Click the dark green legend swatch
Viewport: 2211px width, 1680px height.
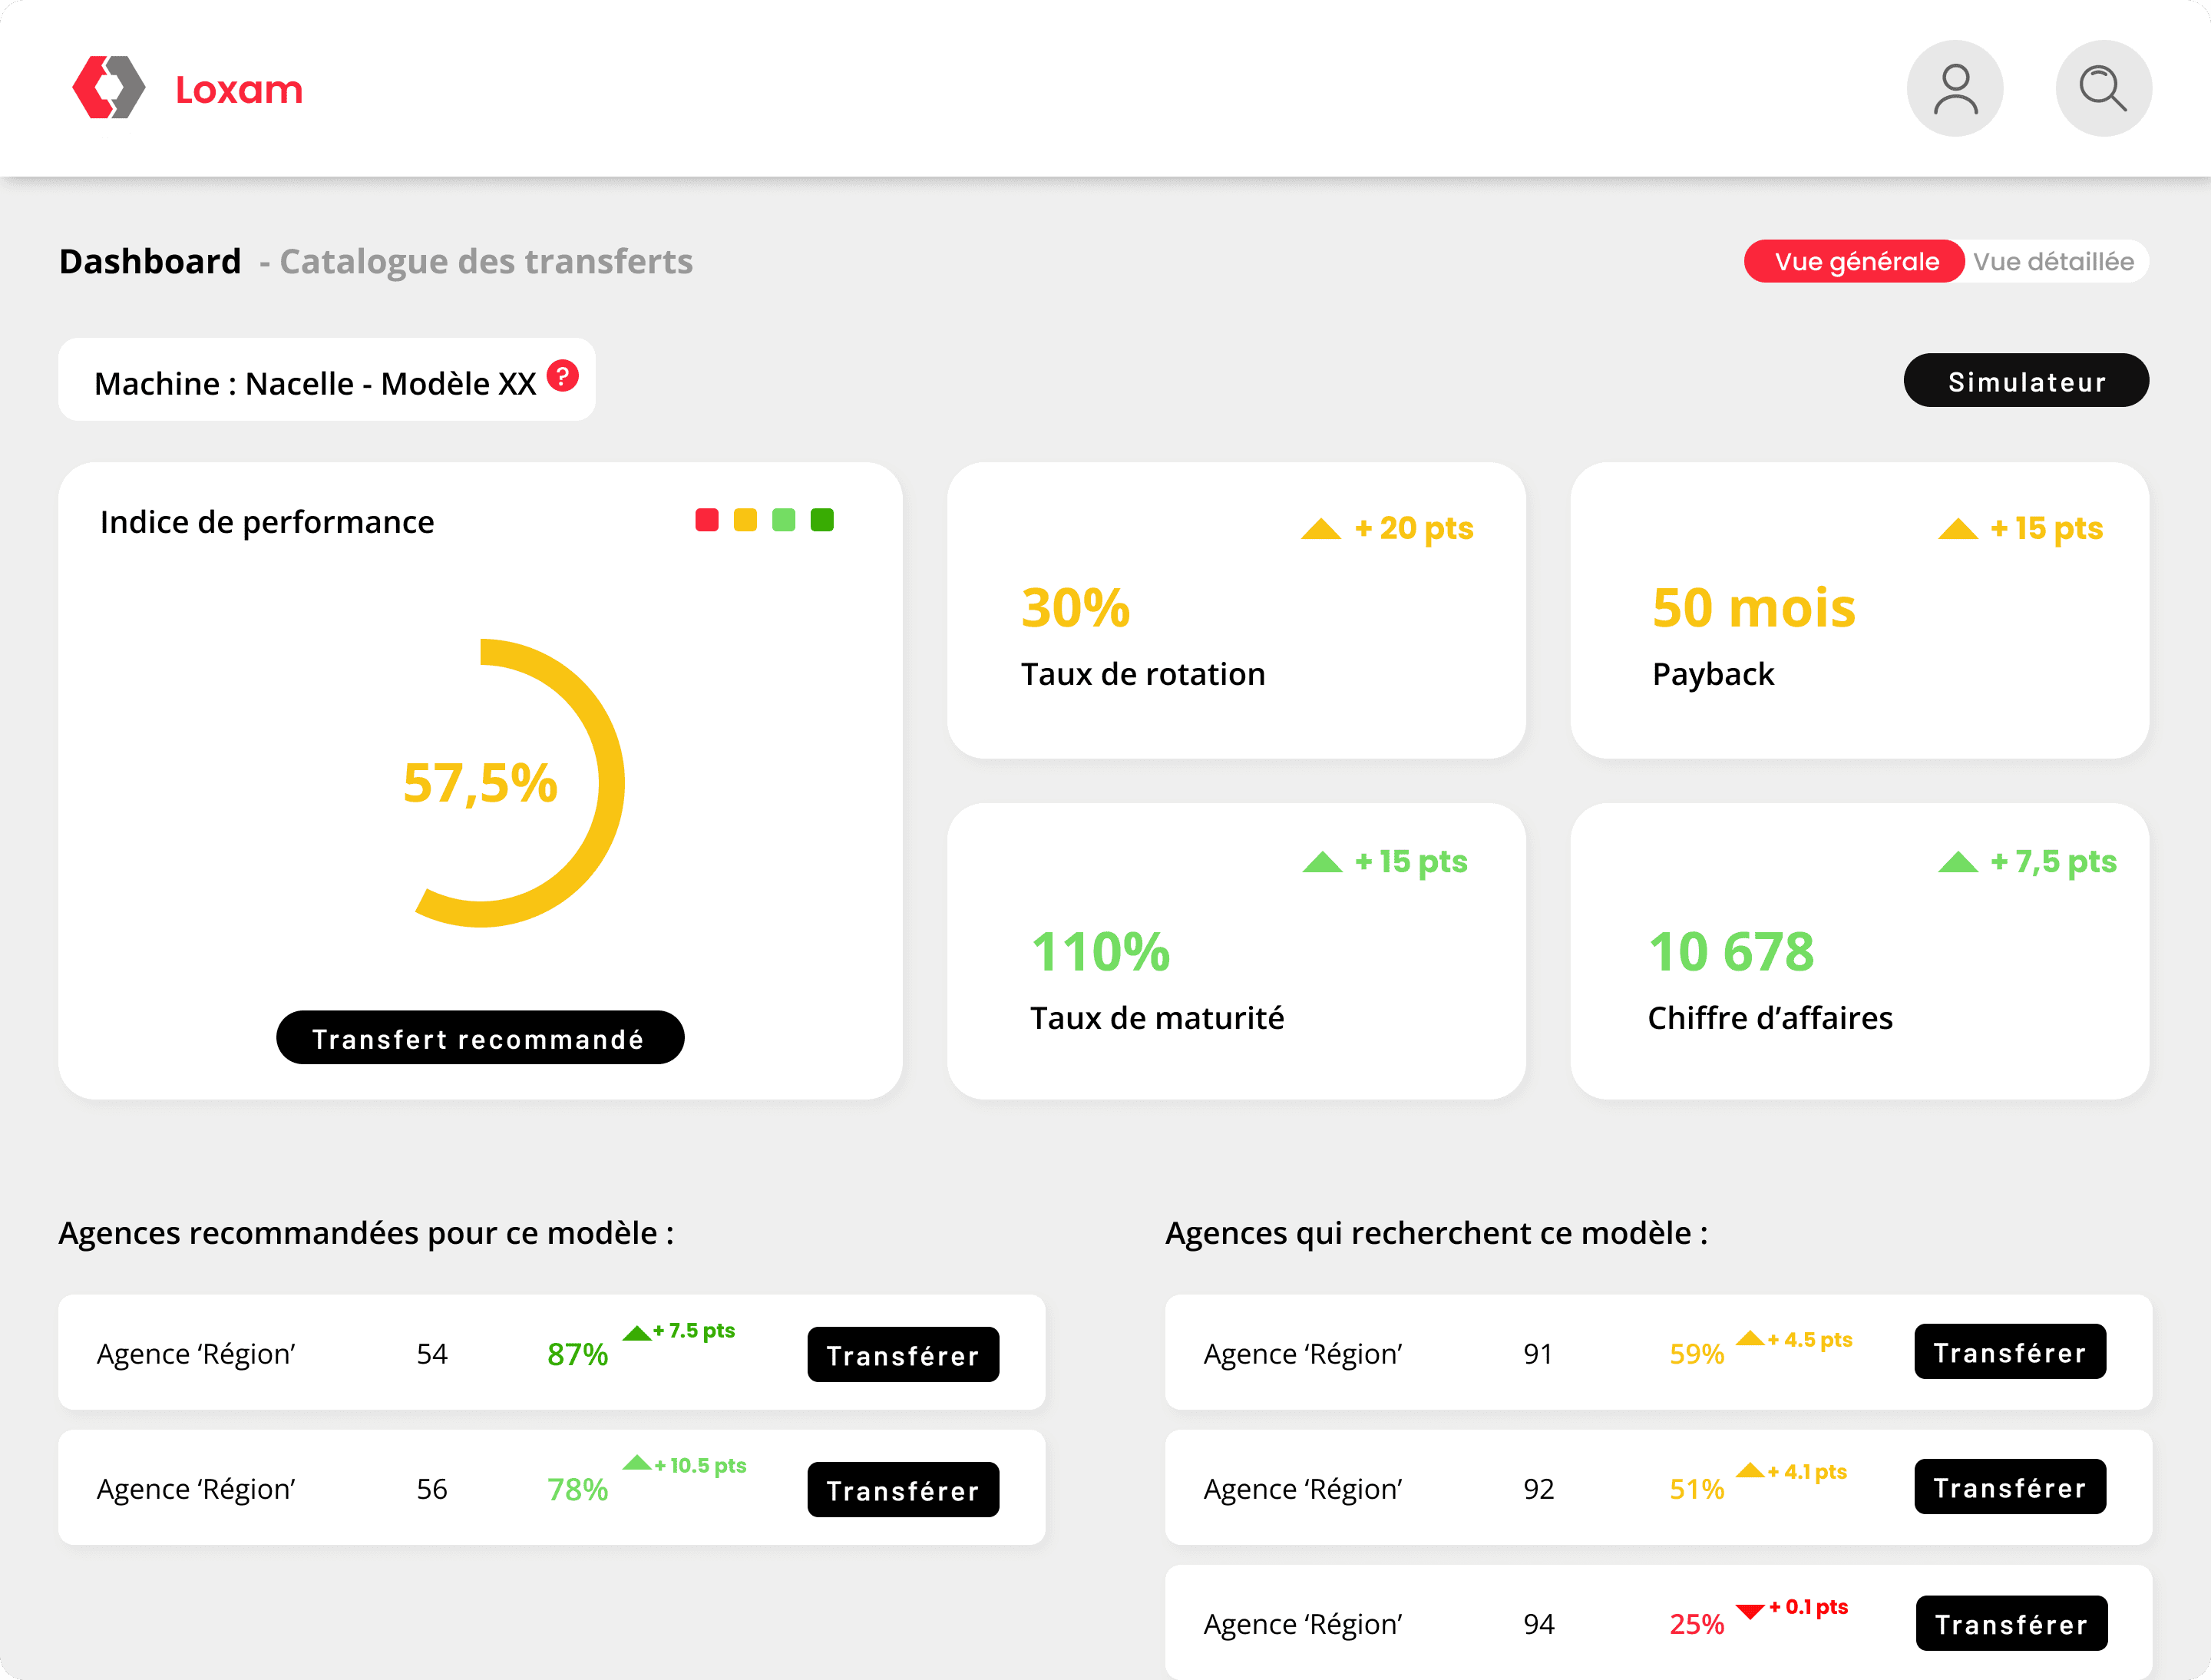[x=822, y=520]
